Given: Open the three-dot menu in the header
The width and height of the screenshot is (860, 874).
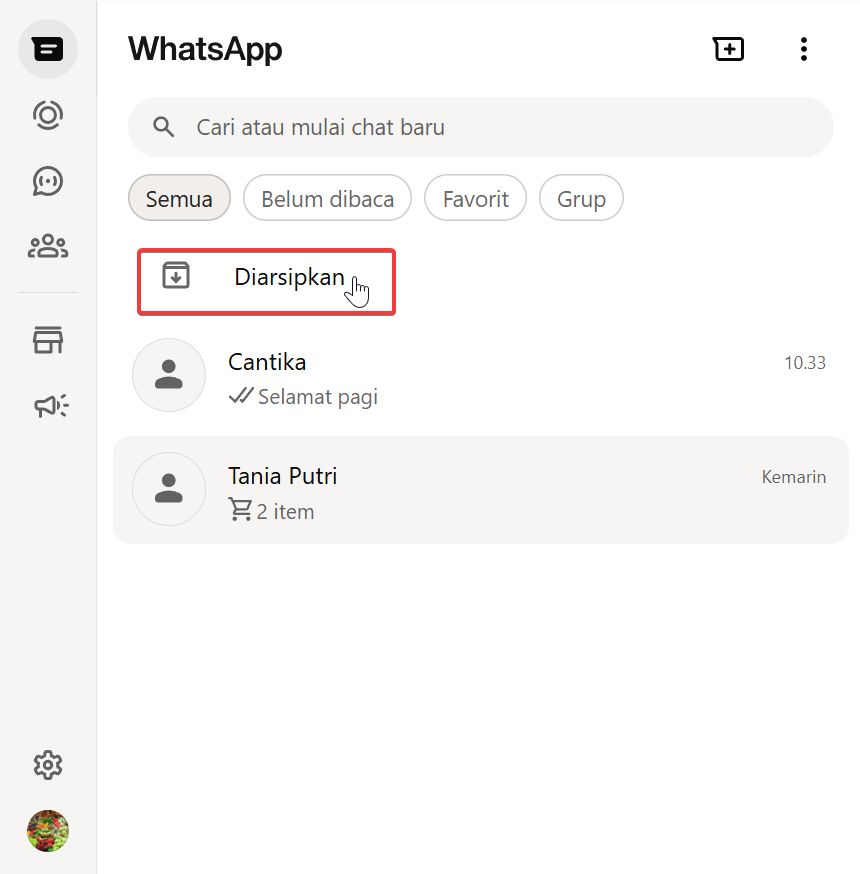Looking at the screenshot, I should pos(803,49).
